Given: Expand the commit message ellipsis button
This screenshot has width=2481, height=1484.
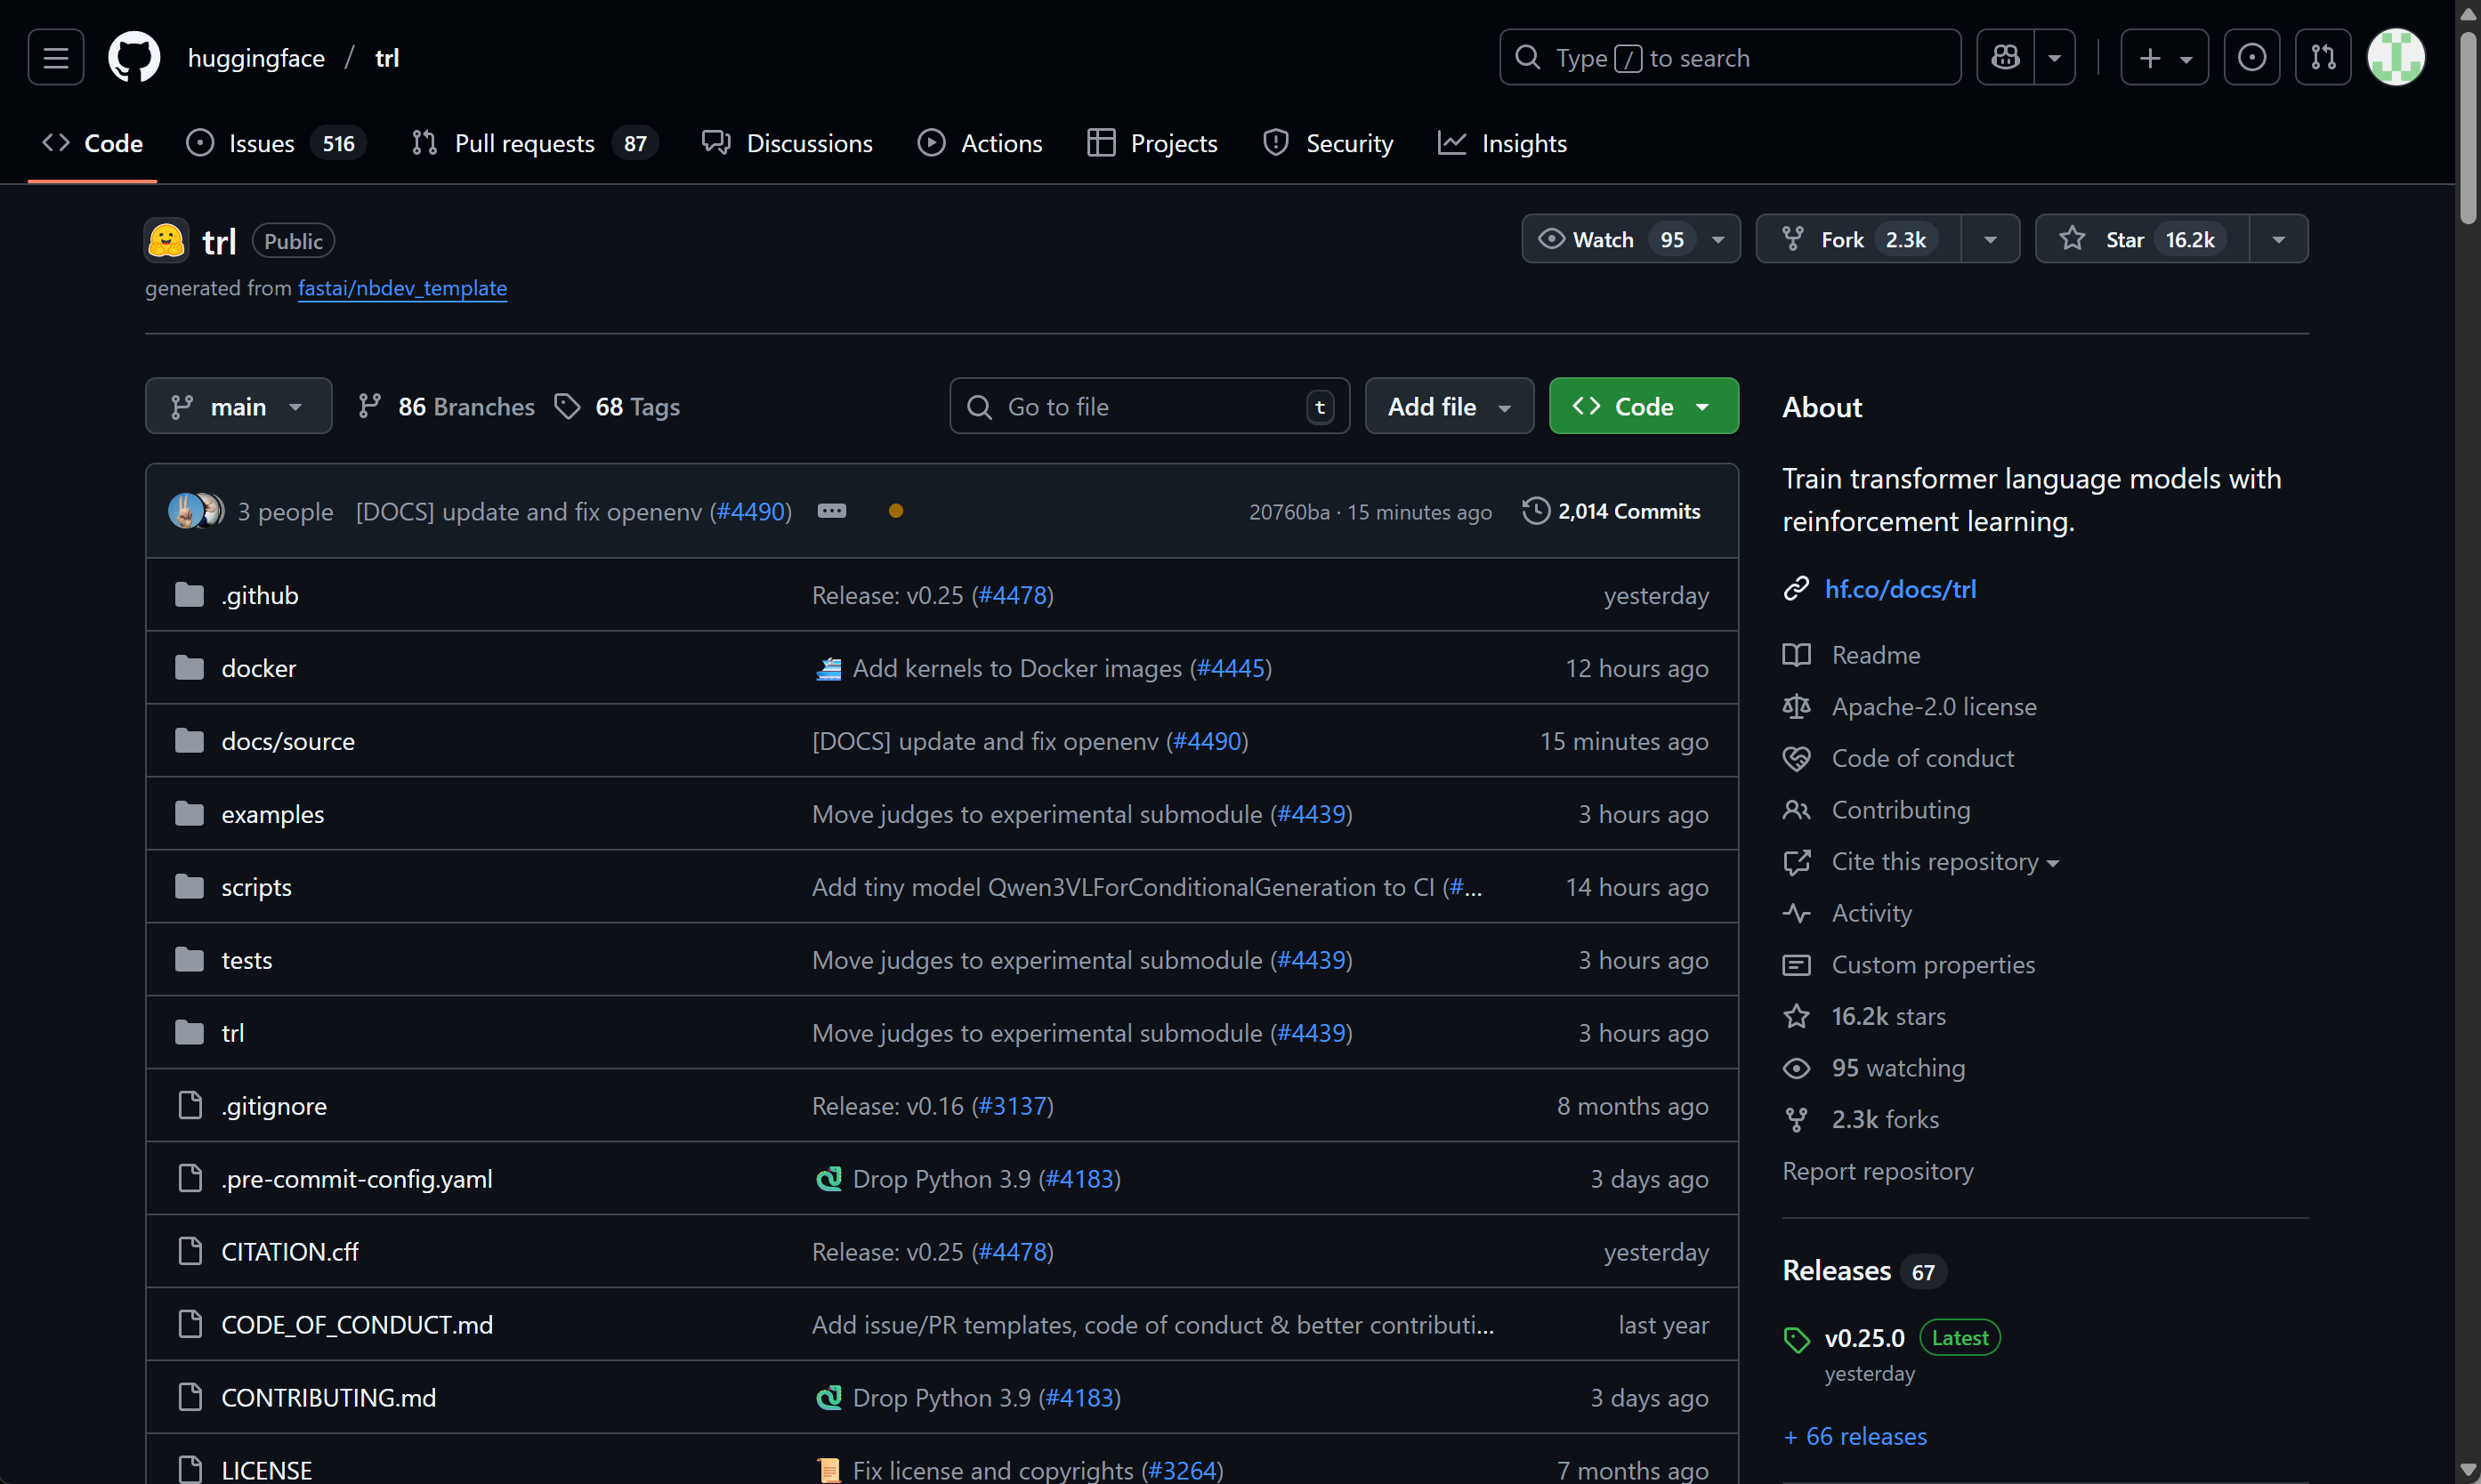Looking at the screenshot, I should 831,511.
